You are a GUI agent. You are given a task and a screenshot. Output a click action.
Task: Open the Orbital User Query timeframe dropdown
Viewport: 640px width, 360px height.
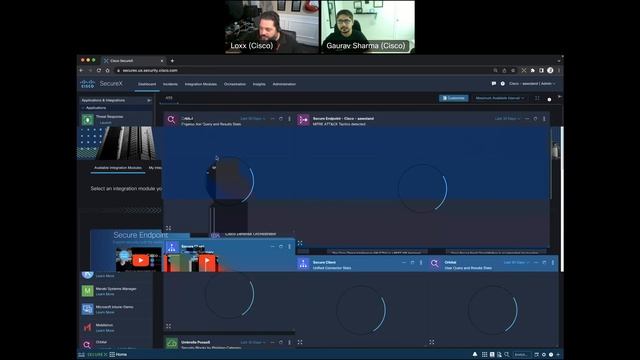[516, 262]
